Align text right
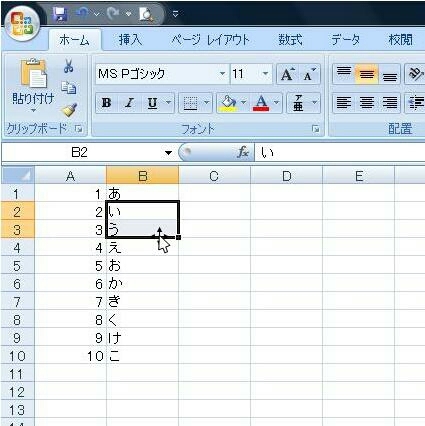 (389, 103)
